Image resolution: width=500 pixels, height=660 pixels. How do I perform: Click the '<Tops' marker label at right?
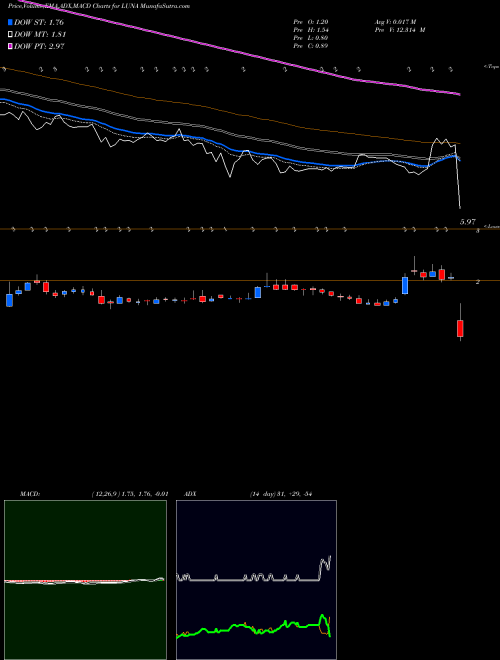(x=492, y=67)
